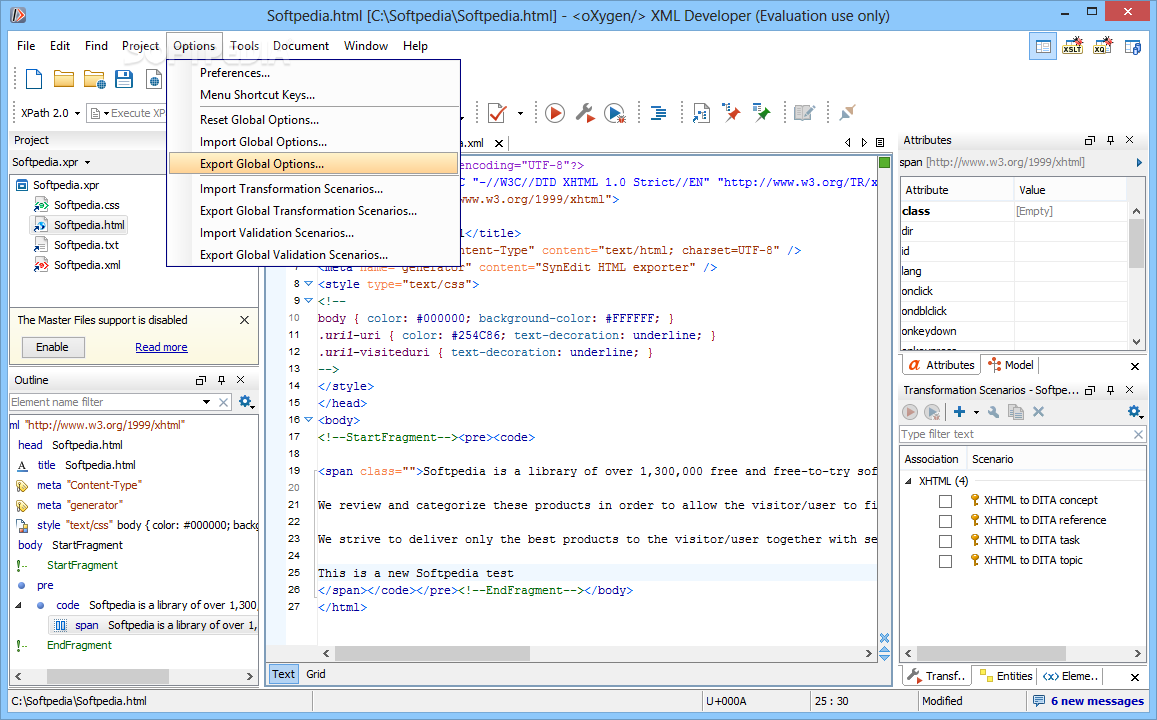
Task: Click the Save floppy disk icon
Action: coord(124,79)
